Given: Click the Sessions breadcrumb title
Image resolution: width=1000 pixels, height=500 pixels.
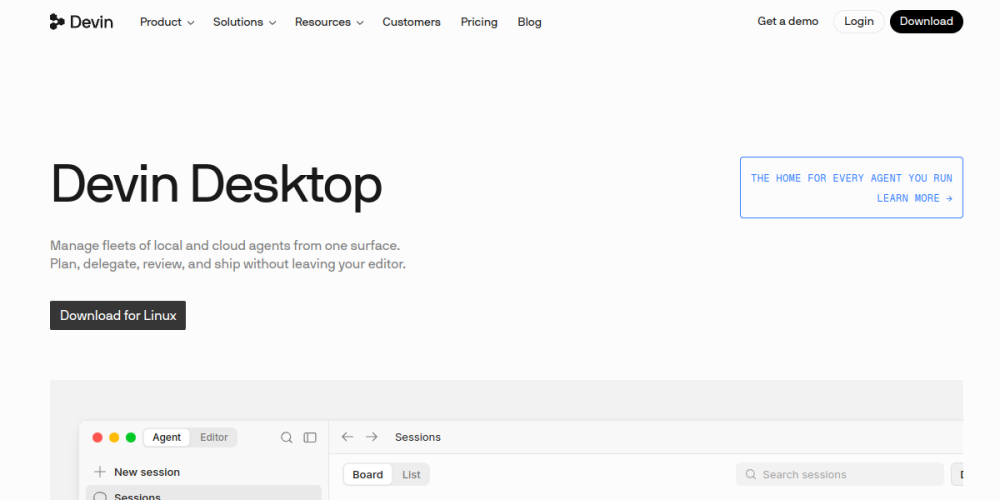Looking at the screenshot, I should (x=418, y=438).
